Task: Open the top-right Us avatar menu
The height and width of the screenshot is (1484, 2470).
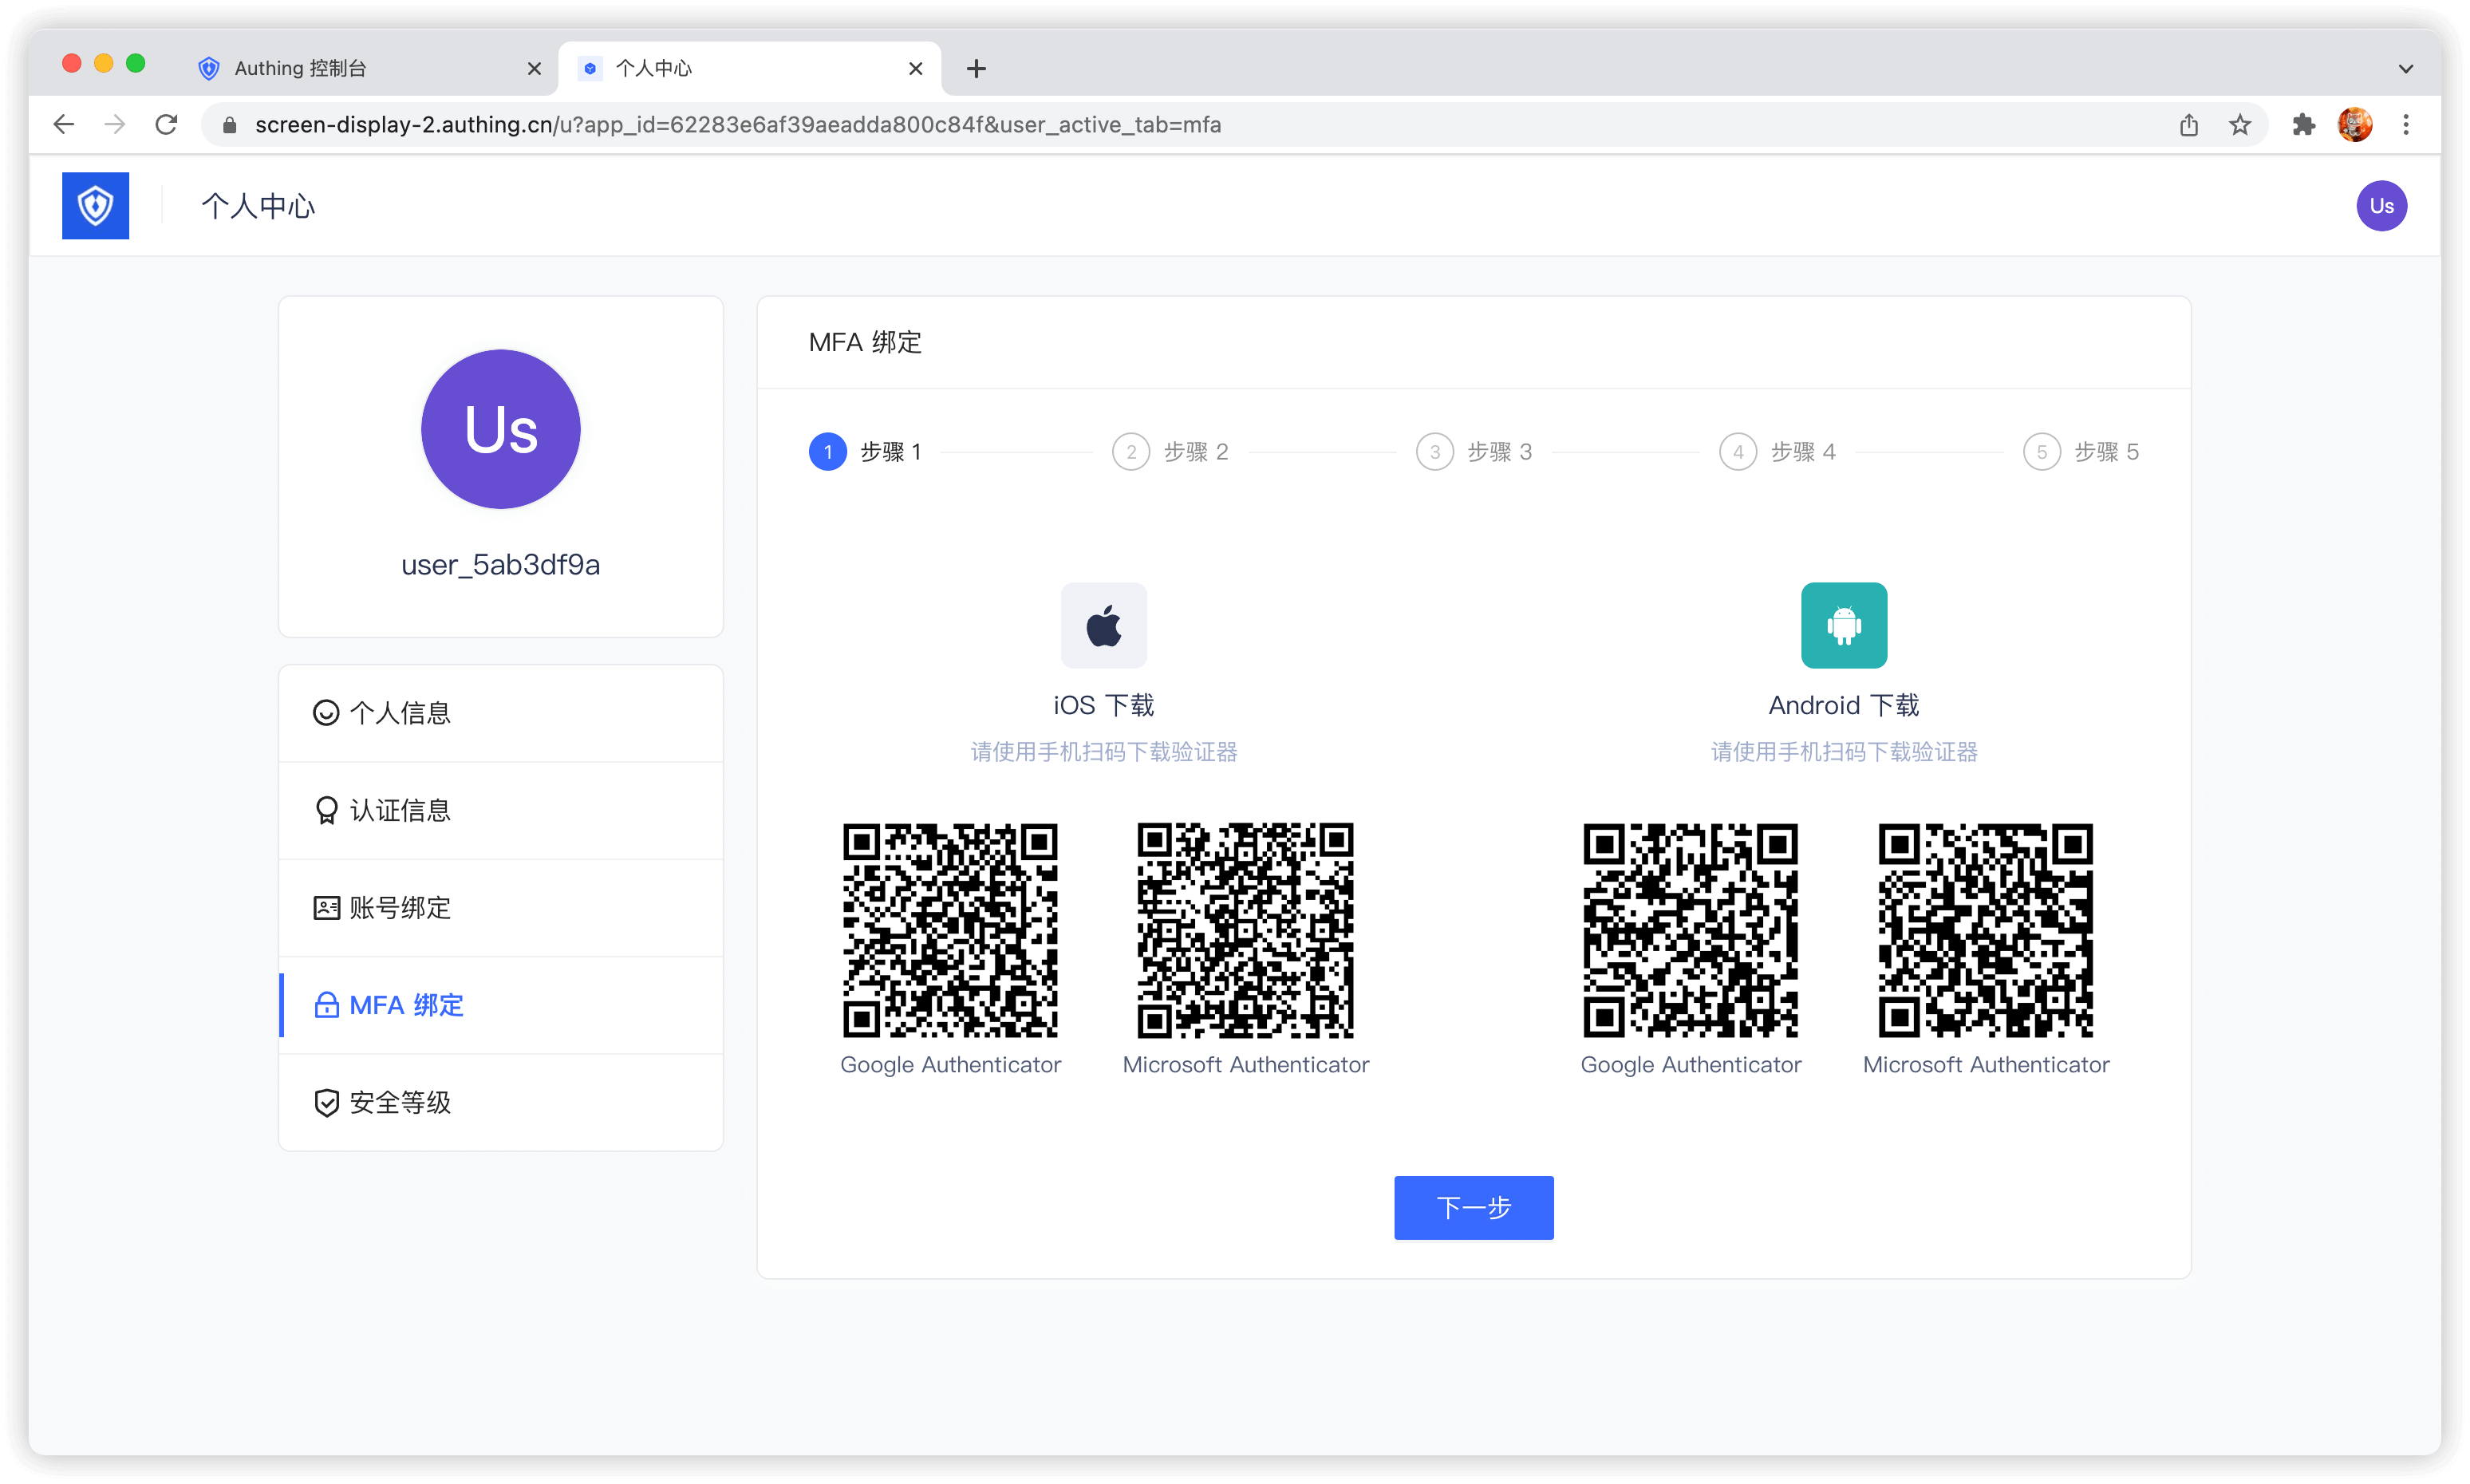Action: click(2381, 206)
